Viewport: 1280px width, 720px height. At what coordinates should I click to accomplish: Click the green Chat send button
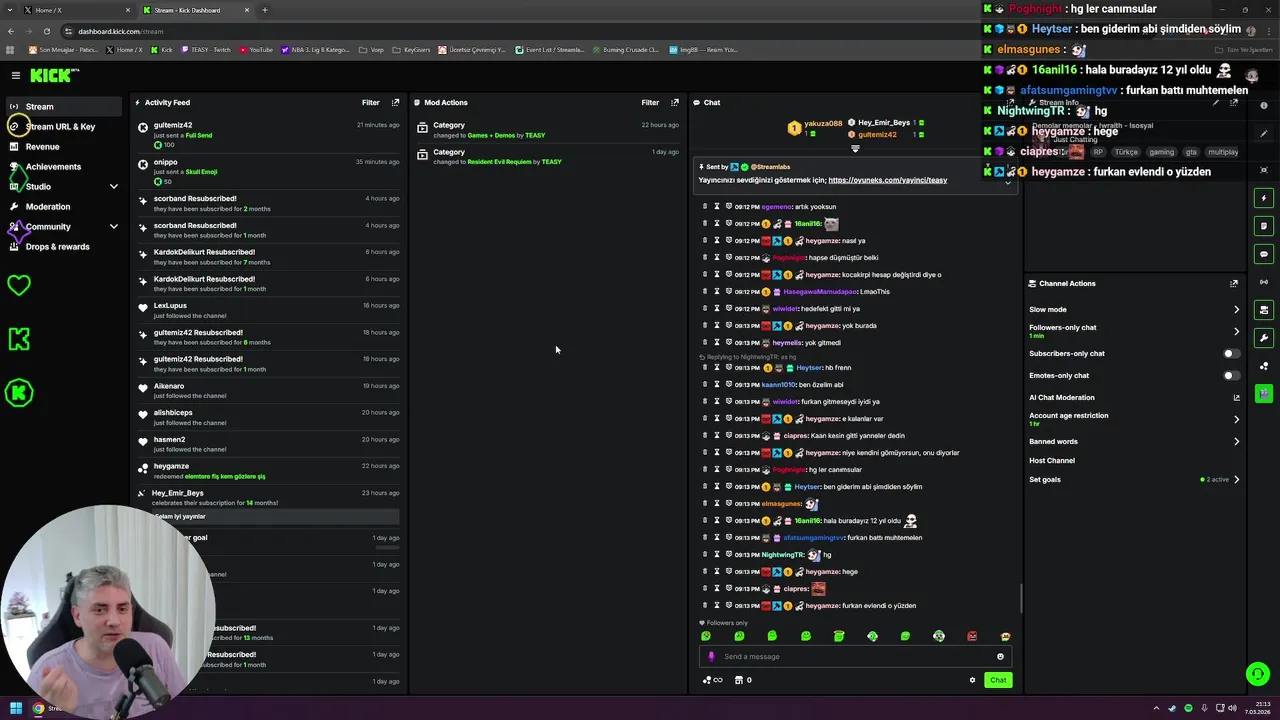[x=998, y=680]
